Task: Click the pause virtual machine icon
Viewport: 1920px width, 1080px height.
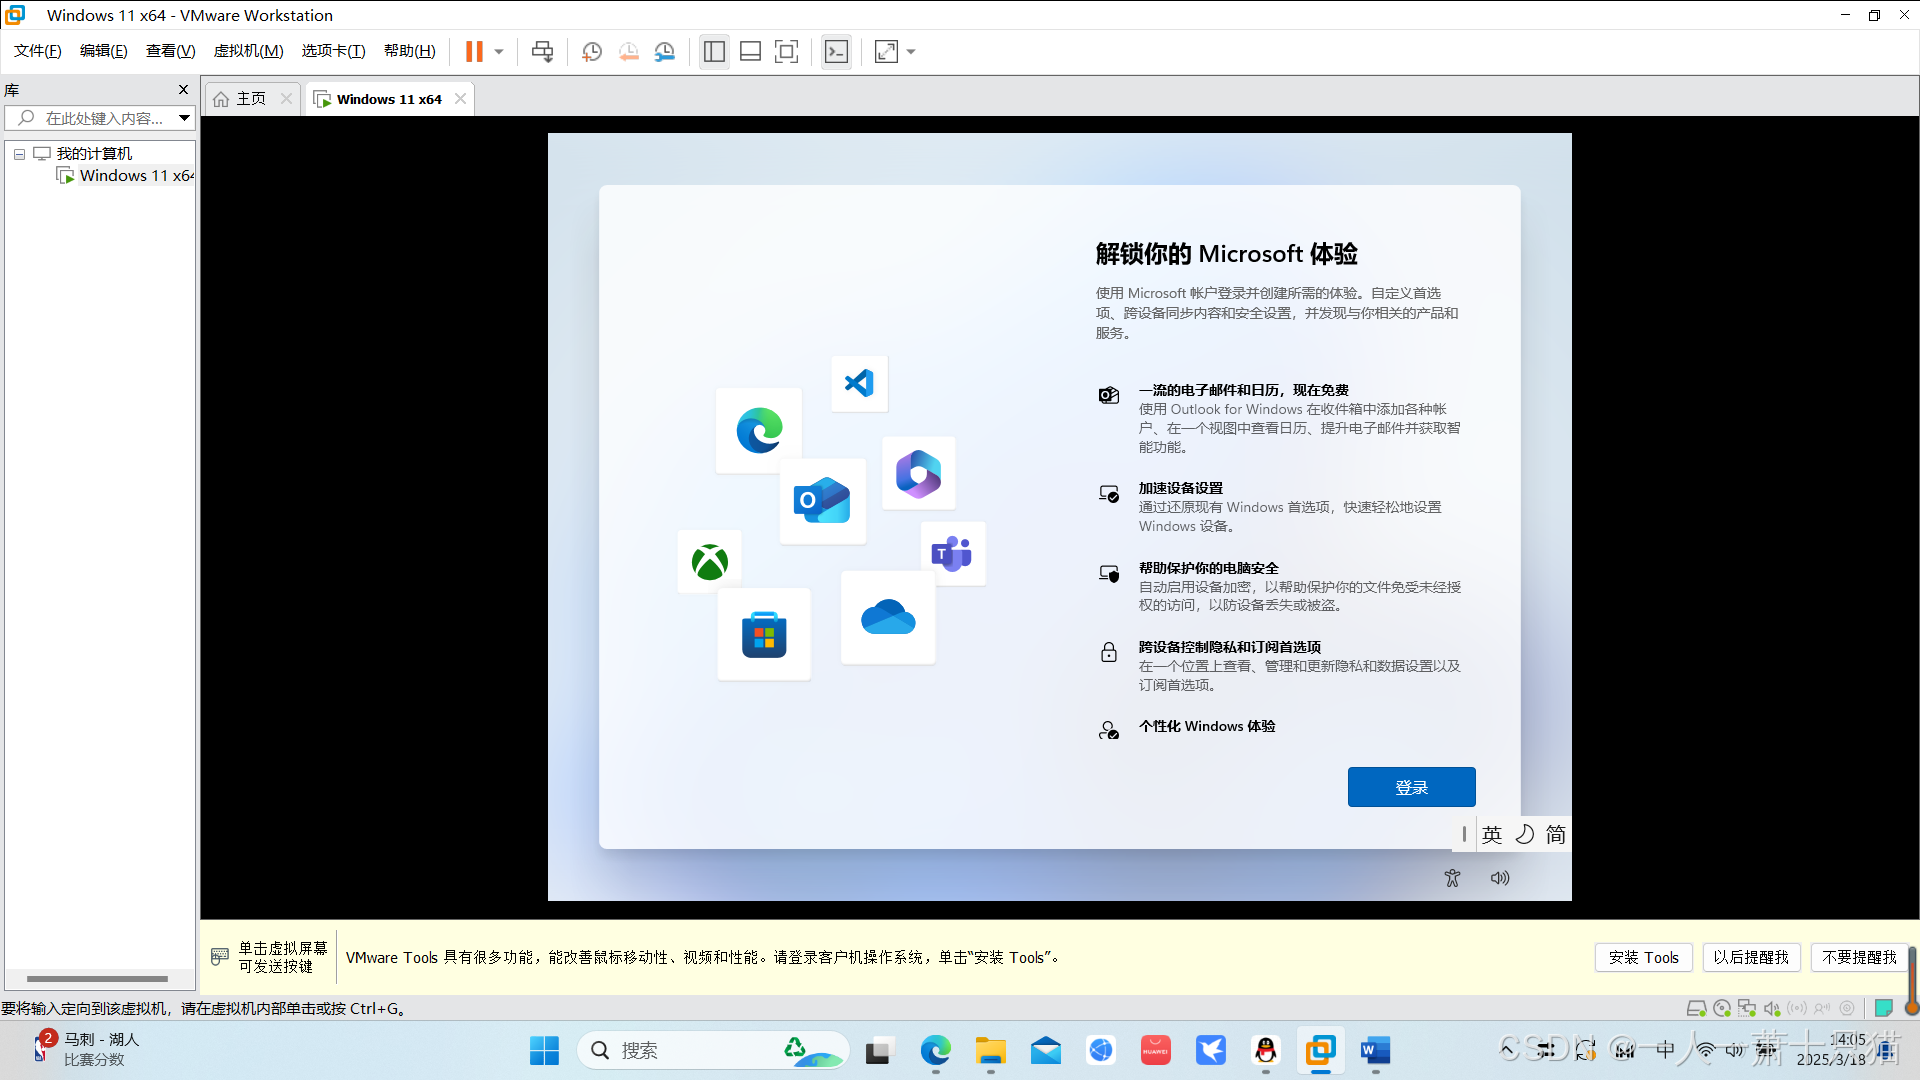Action: pyautogui.click(x=474, y=52)
